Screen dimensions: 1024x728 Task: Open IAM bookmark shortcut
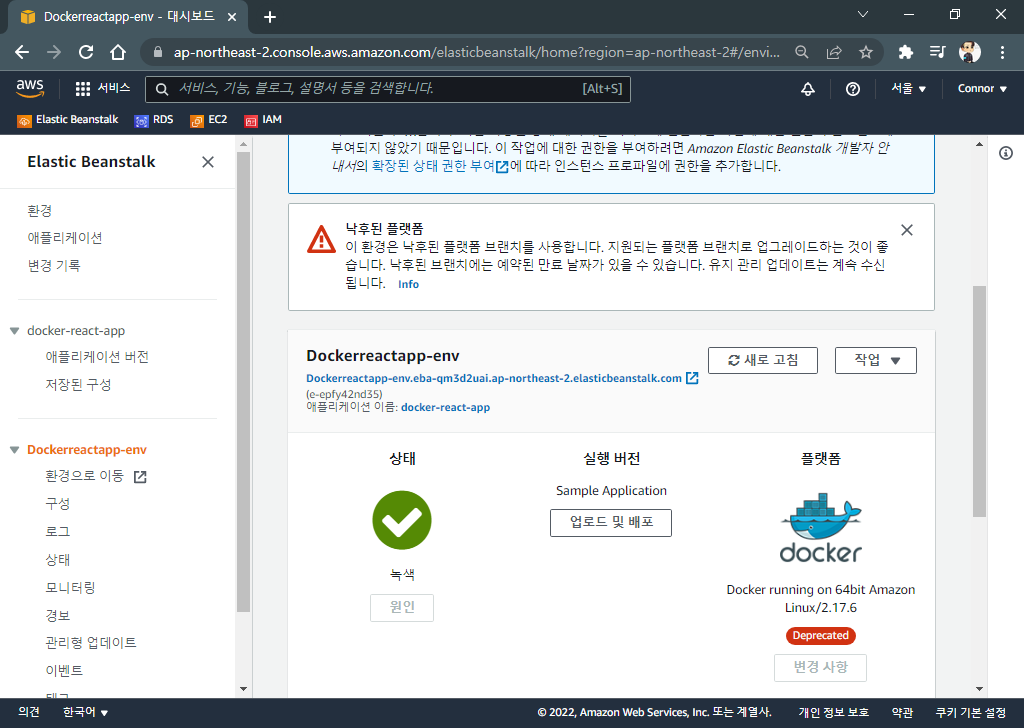(263, 119)
